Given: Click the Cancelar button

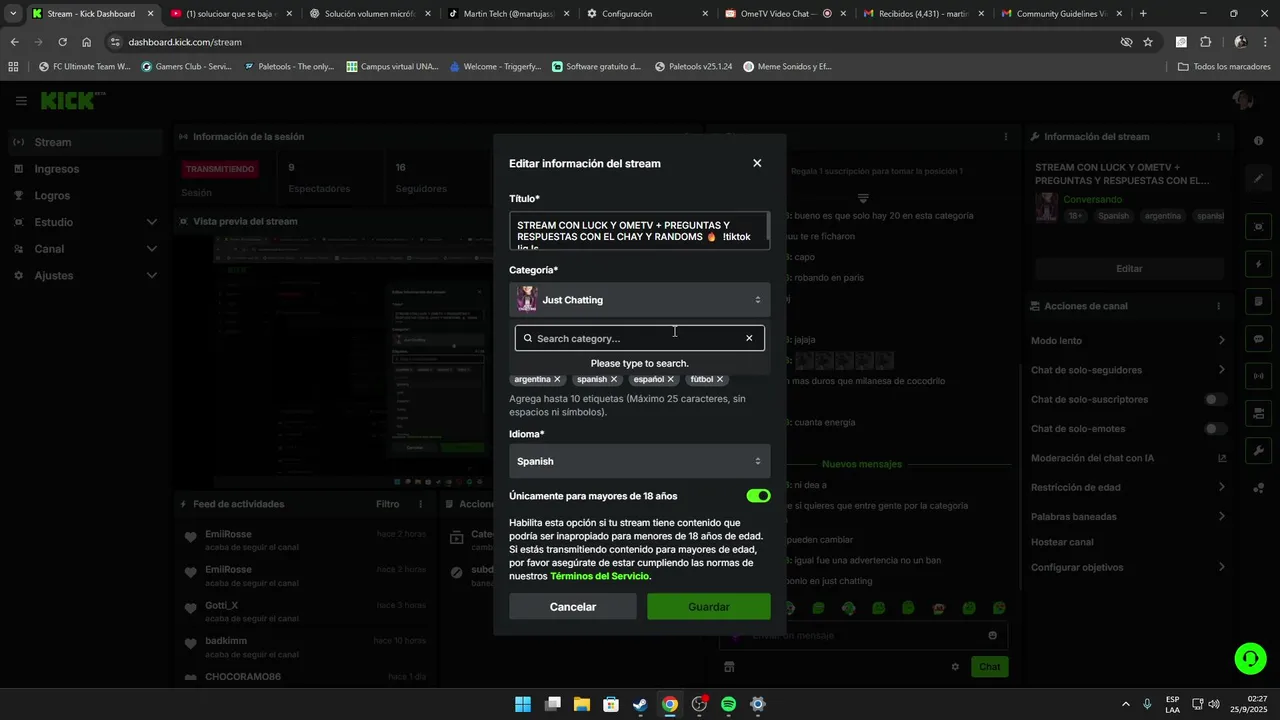Looking at the screenshot, I should click(573, 607).
